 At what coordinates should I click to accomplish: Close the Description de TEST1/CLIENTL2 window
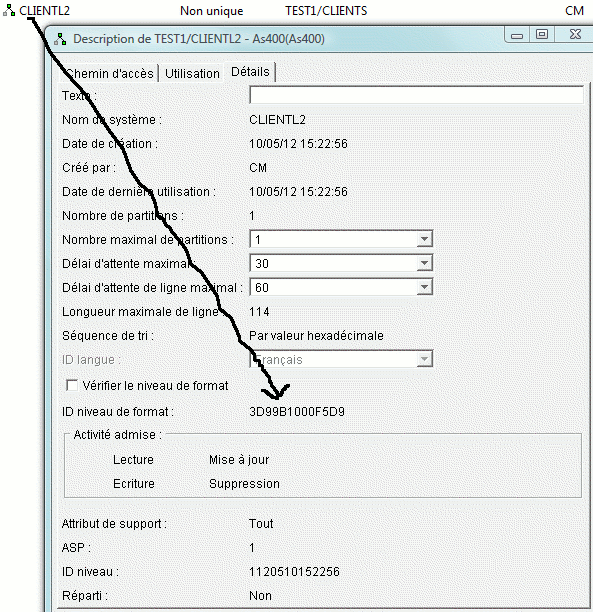[575, 35]
